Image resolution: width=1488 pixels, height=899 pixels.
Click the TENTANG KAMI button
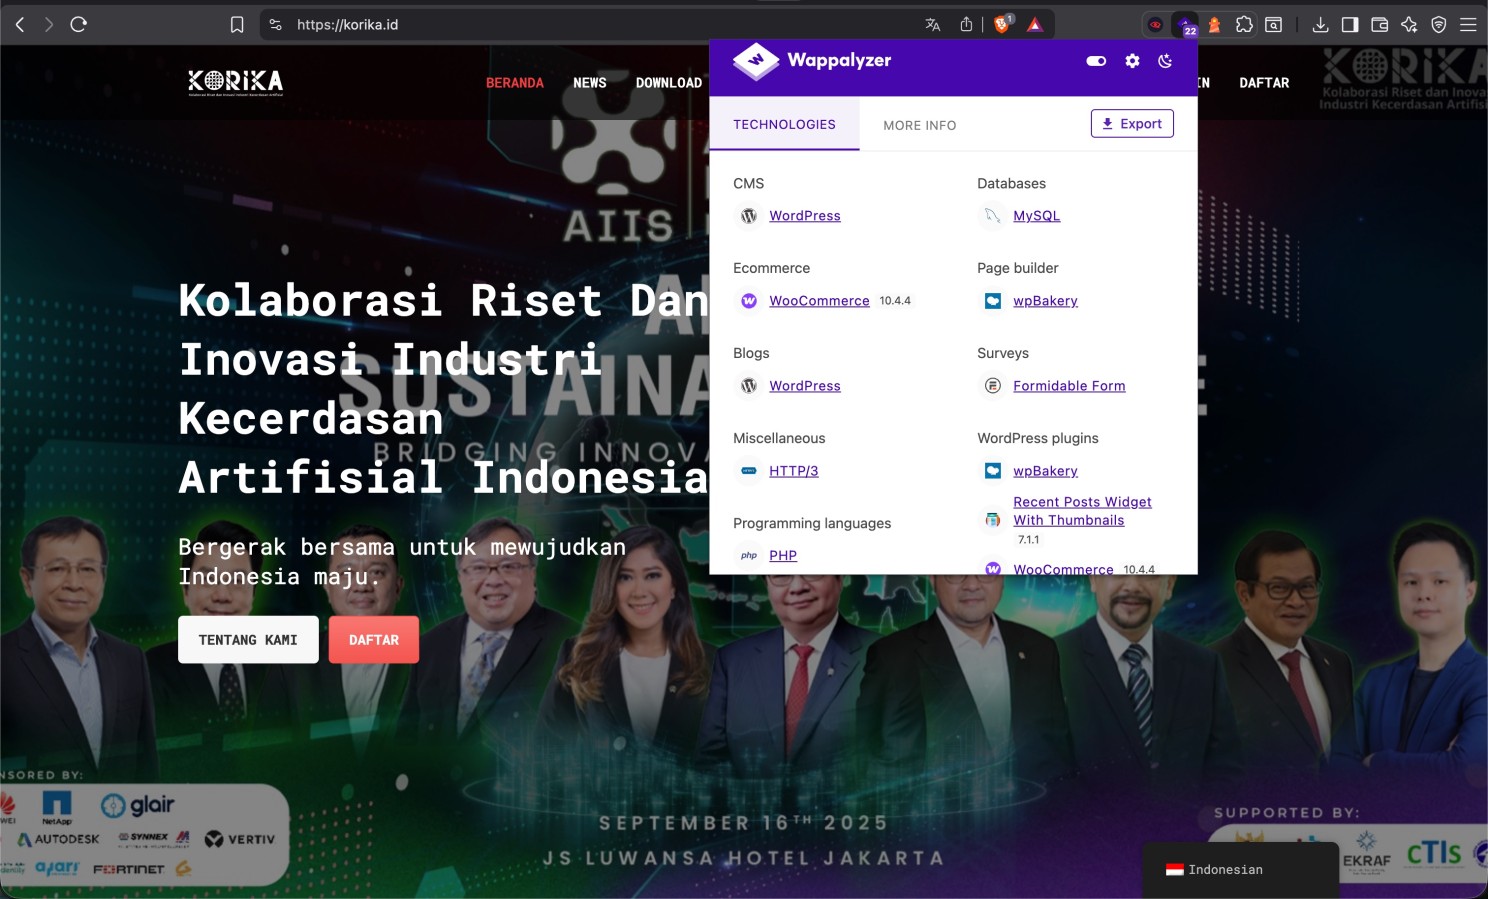(248, 640)
